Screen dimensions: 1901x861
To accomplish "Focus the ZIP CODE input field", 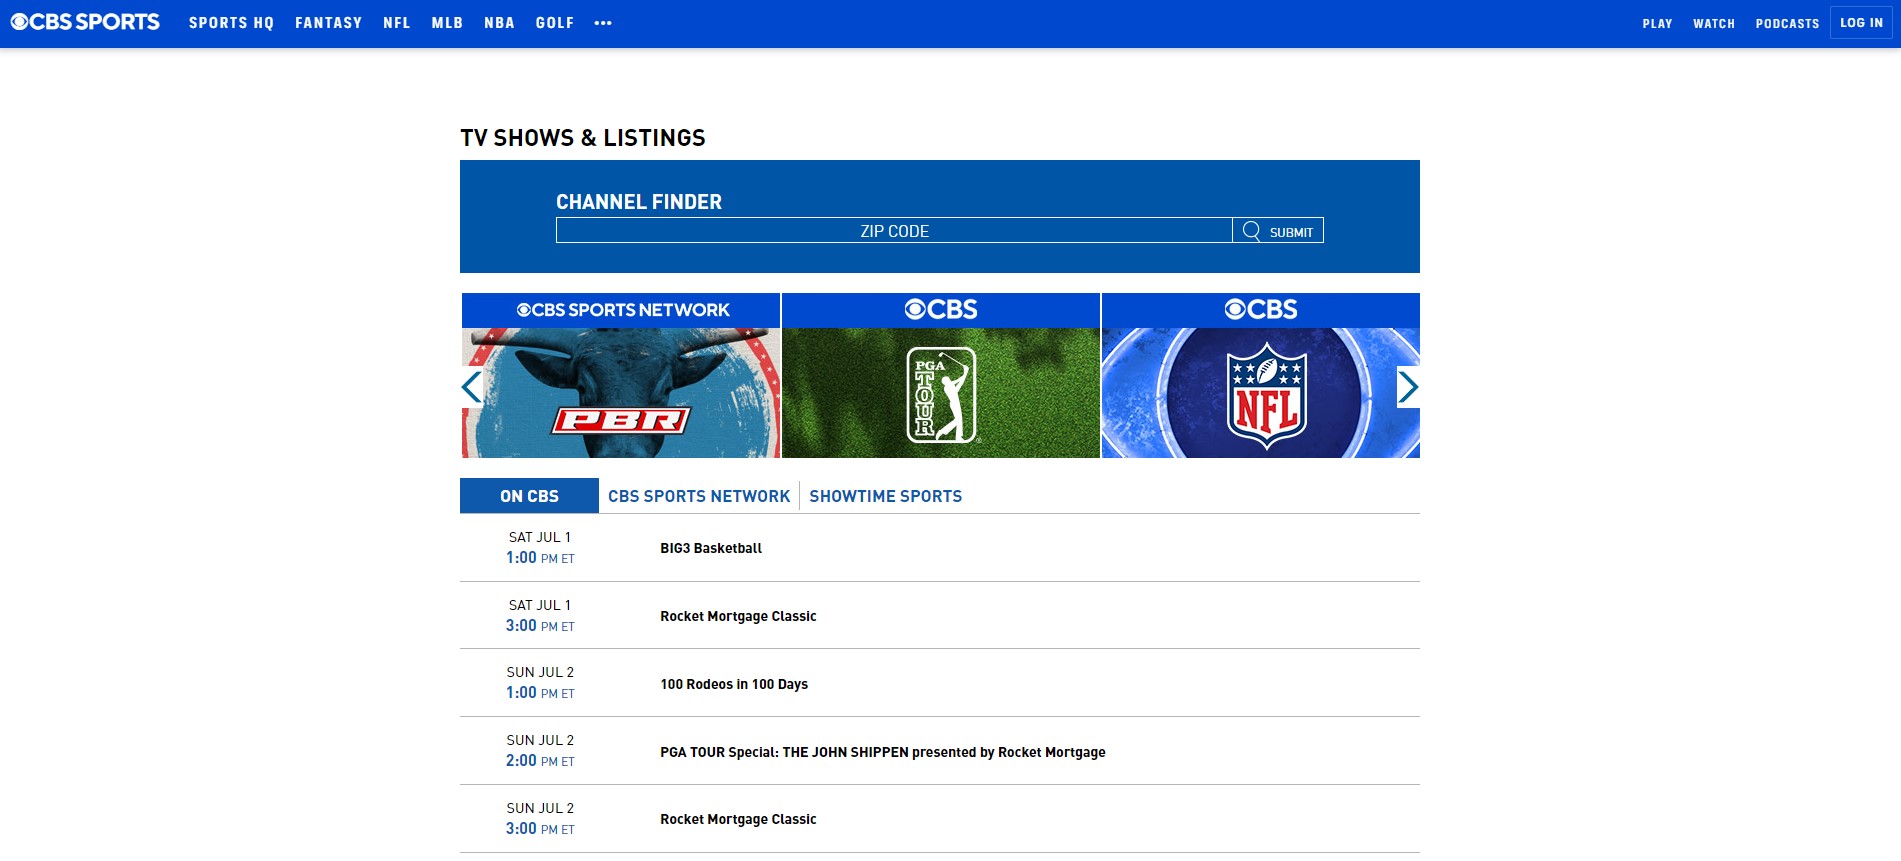I will [x=894, y=231].
